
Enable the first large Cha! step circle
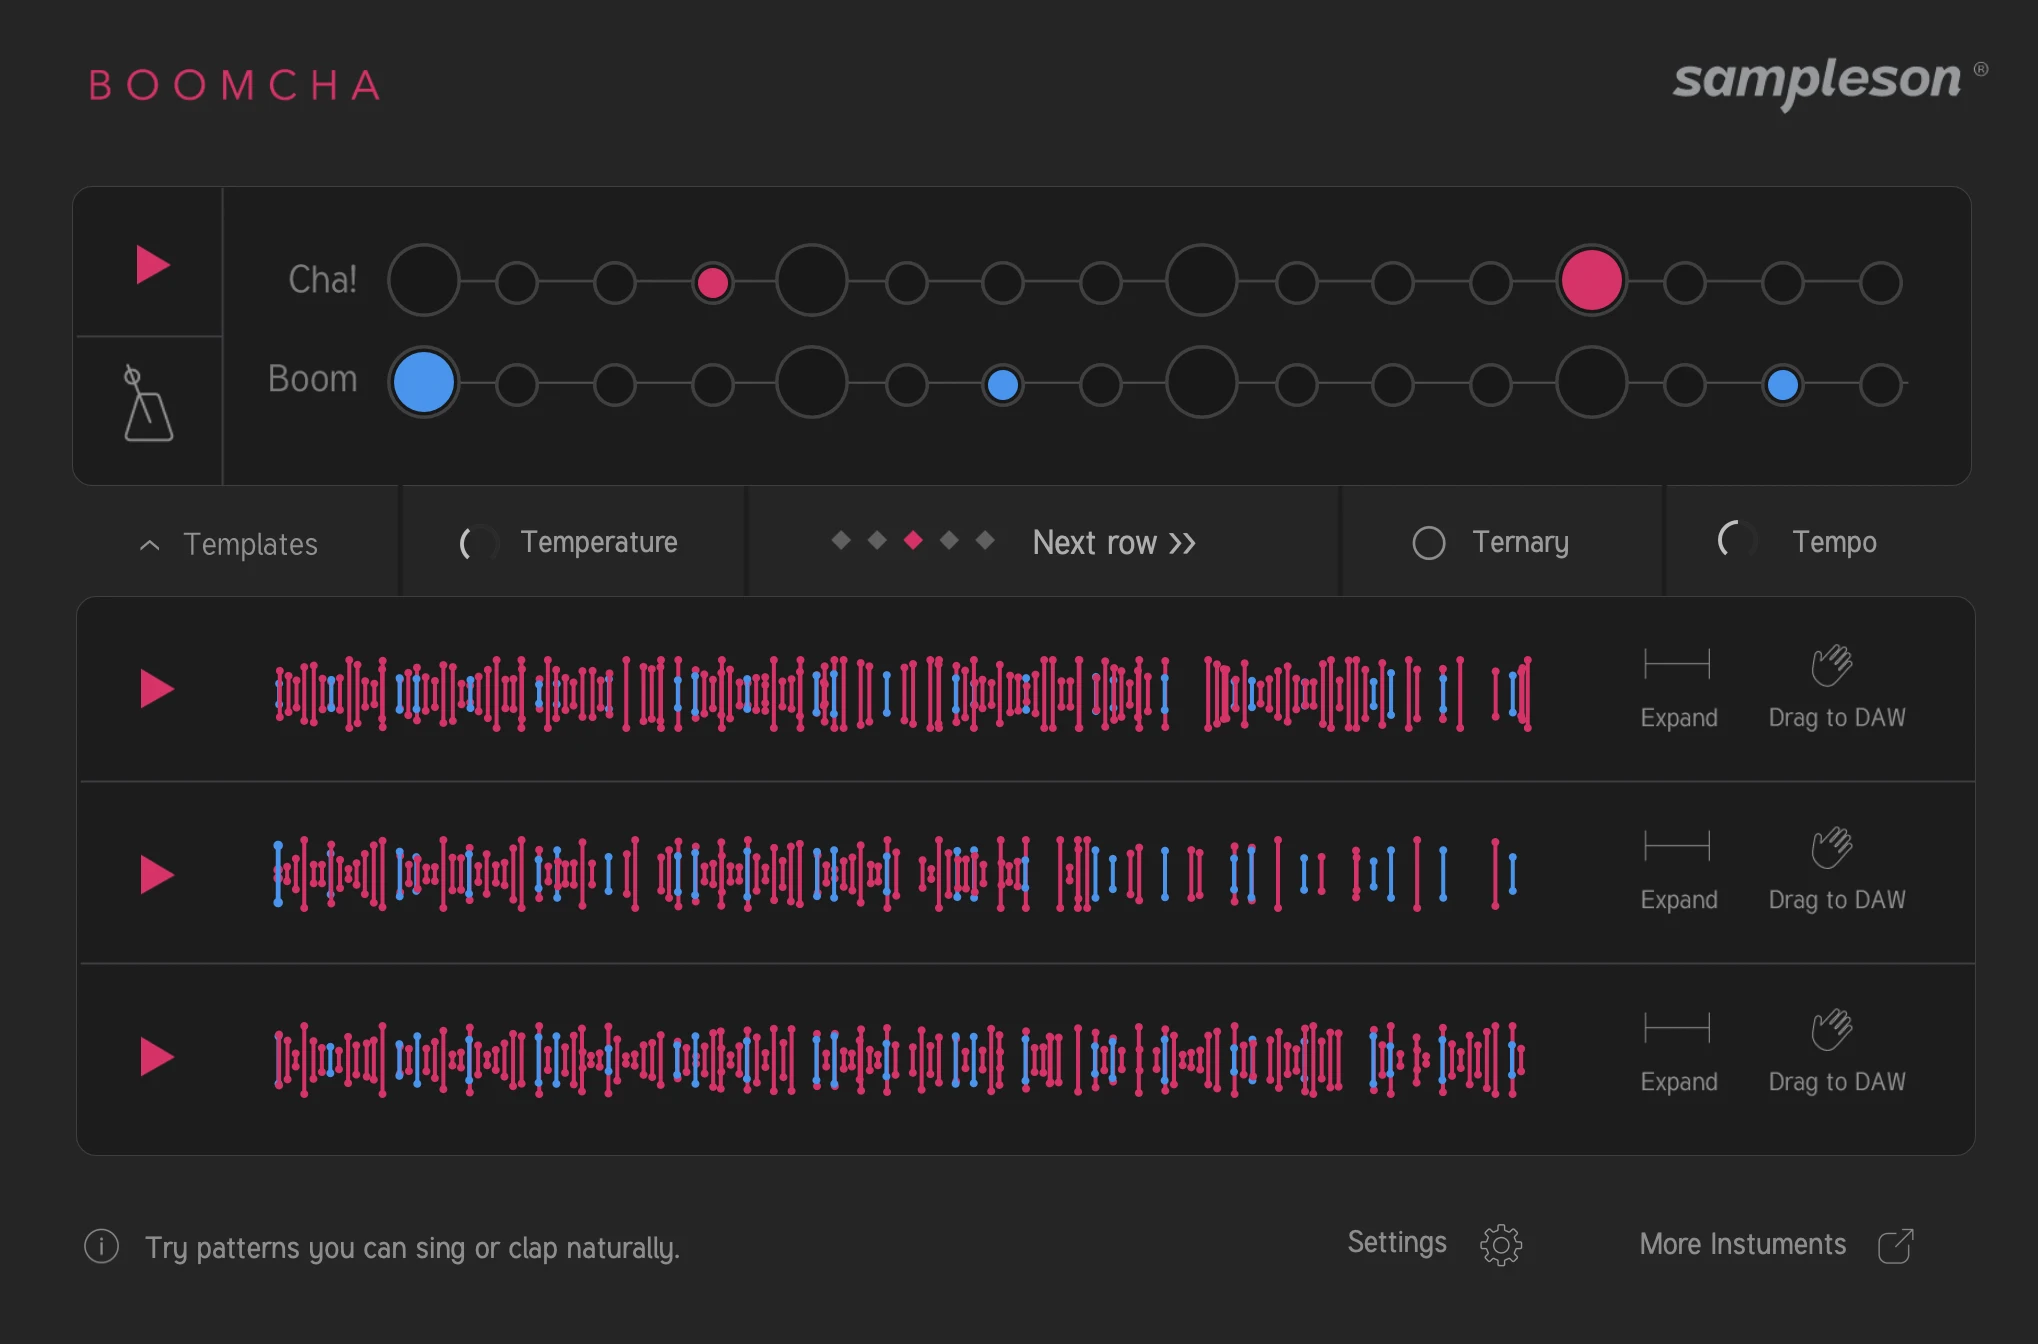pos(424,281)
